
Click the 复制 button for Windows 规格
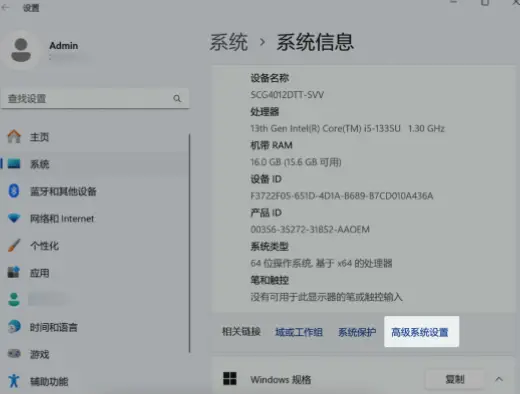coord(455,379)
